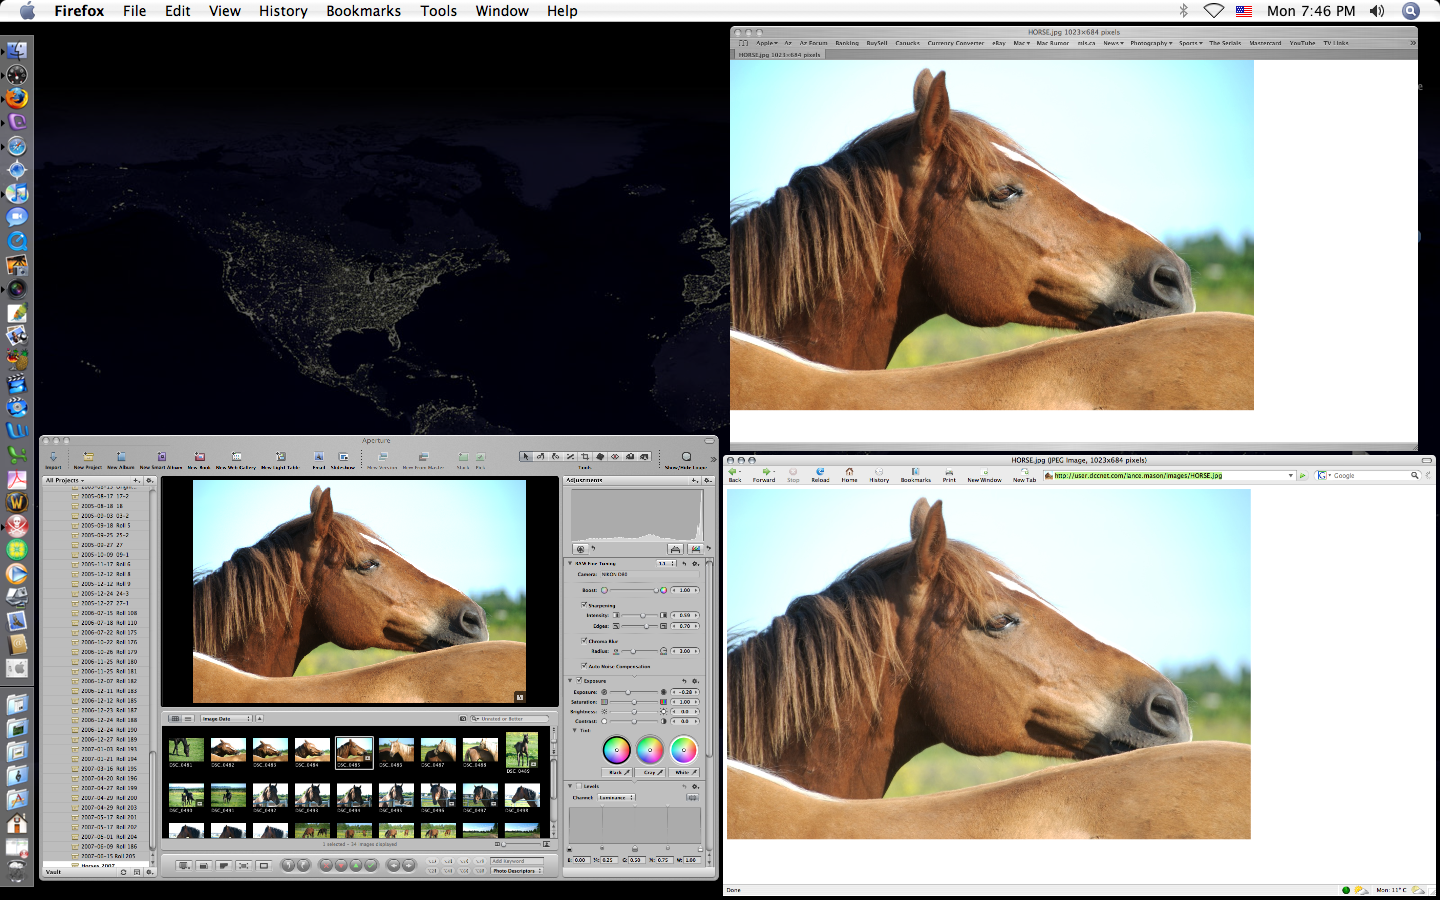The width and height of the screenshot is (1440, 900).
Task: Click the Back arrow in lower Firefox window
Action: (735, 474)
